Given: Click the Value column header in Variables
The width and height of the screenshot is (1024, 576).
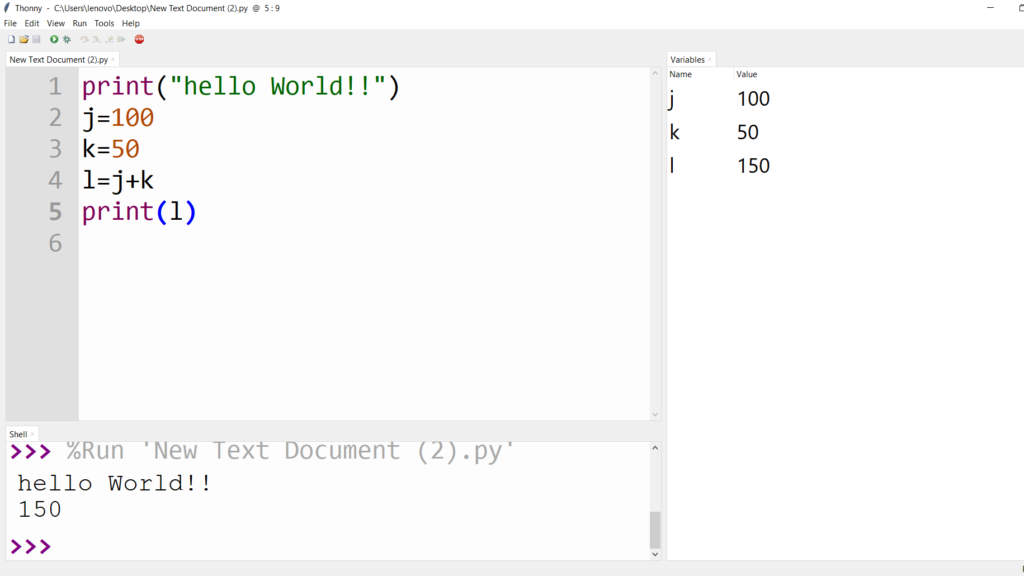Looking at the screenshot, I should point(746,74).
